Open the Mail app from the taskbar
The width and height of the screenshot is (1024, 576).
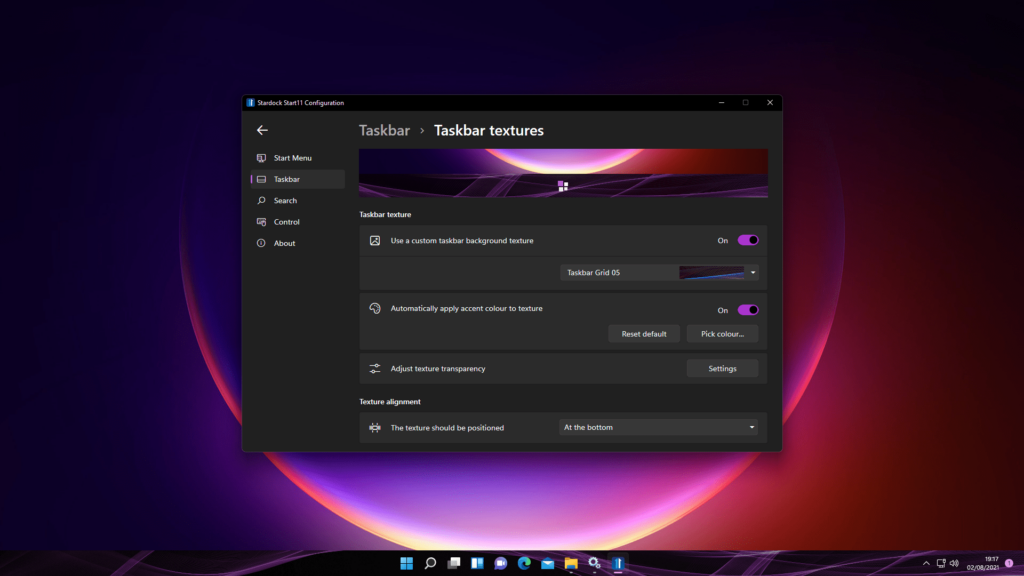547,563
